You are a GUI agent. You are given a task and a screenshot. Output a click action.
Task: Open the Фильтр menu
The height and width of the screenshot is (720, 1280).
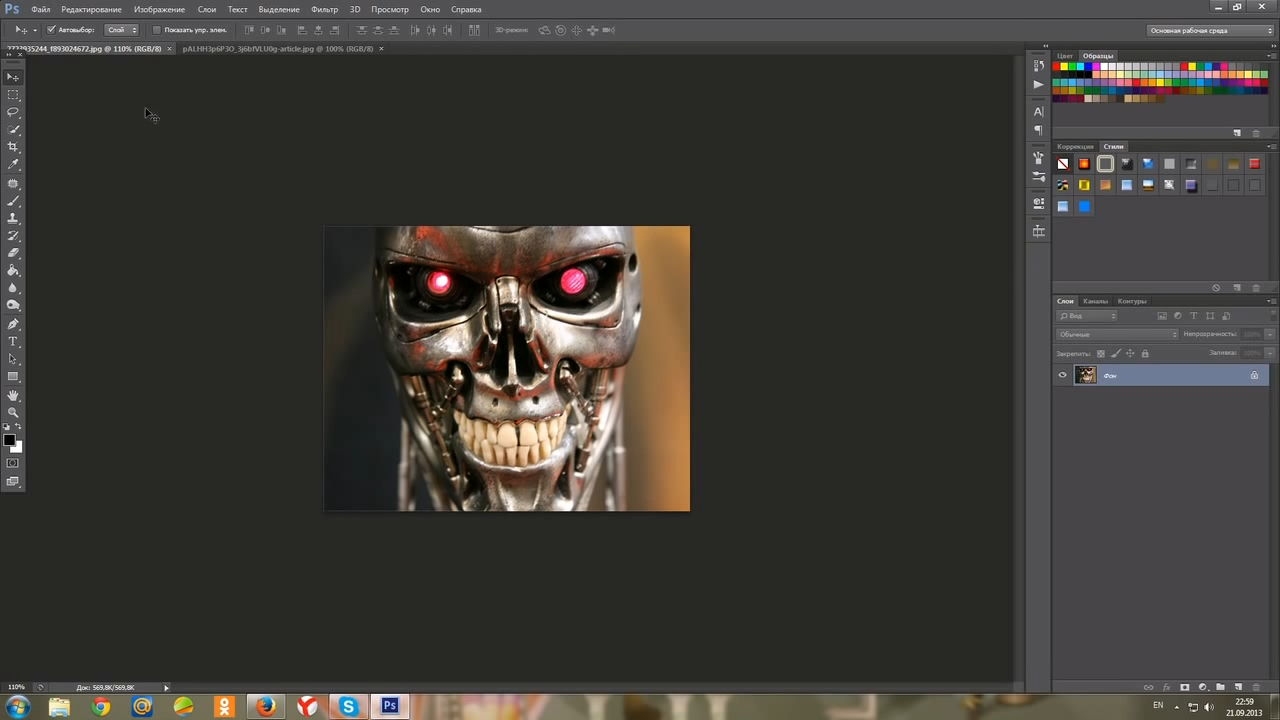[x=324, y=9]
